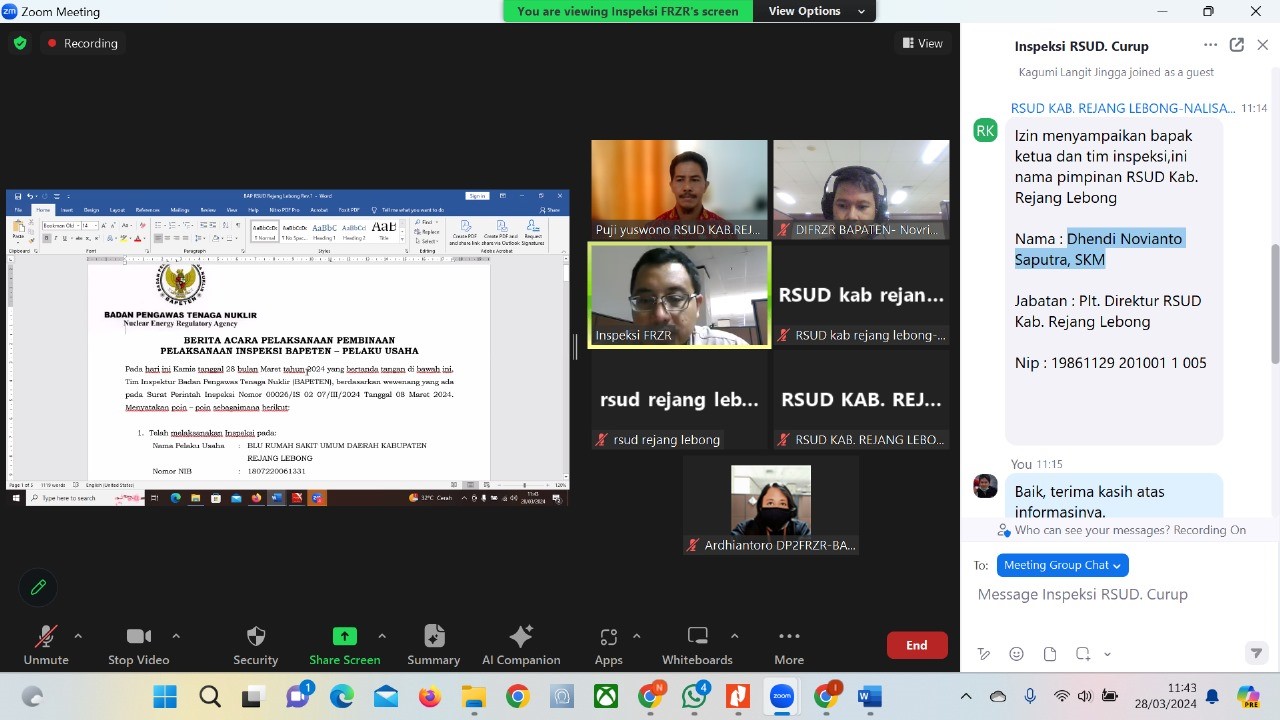Launch the AI Companion panel
This screenshot has width=1280, height=720.
[521, 645]
